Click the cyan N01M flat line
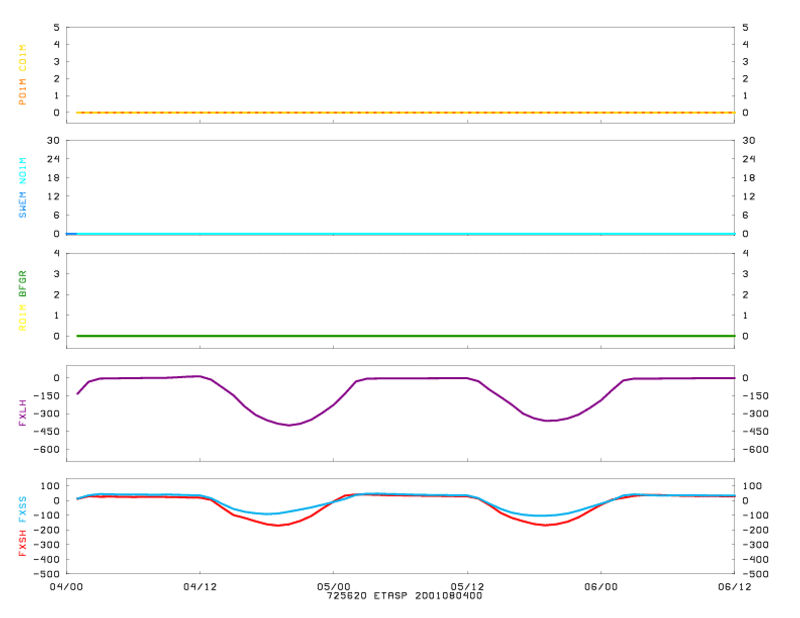The height and width of the screenshot is (618, 800). (x=406, y=234)
